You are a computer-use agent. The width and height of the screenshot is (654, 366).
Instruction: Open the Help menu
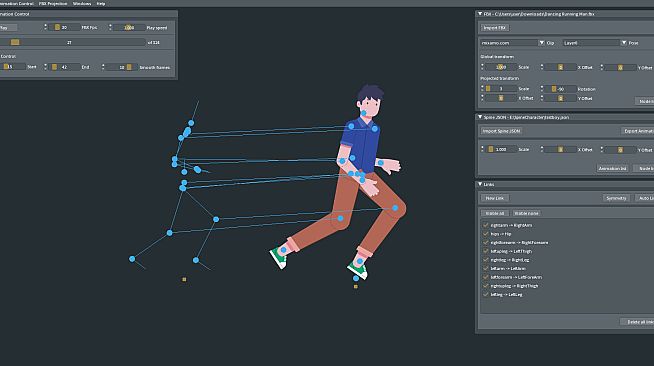click(x=101, y=3)
